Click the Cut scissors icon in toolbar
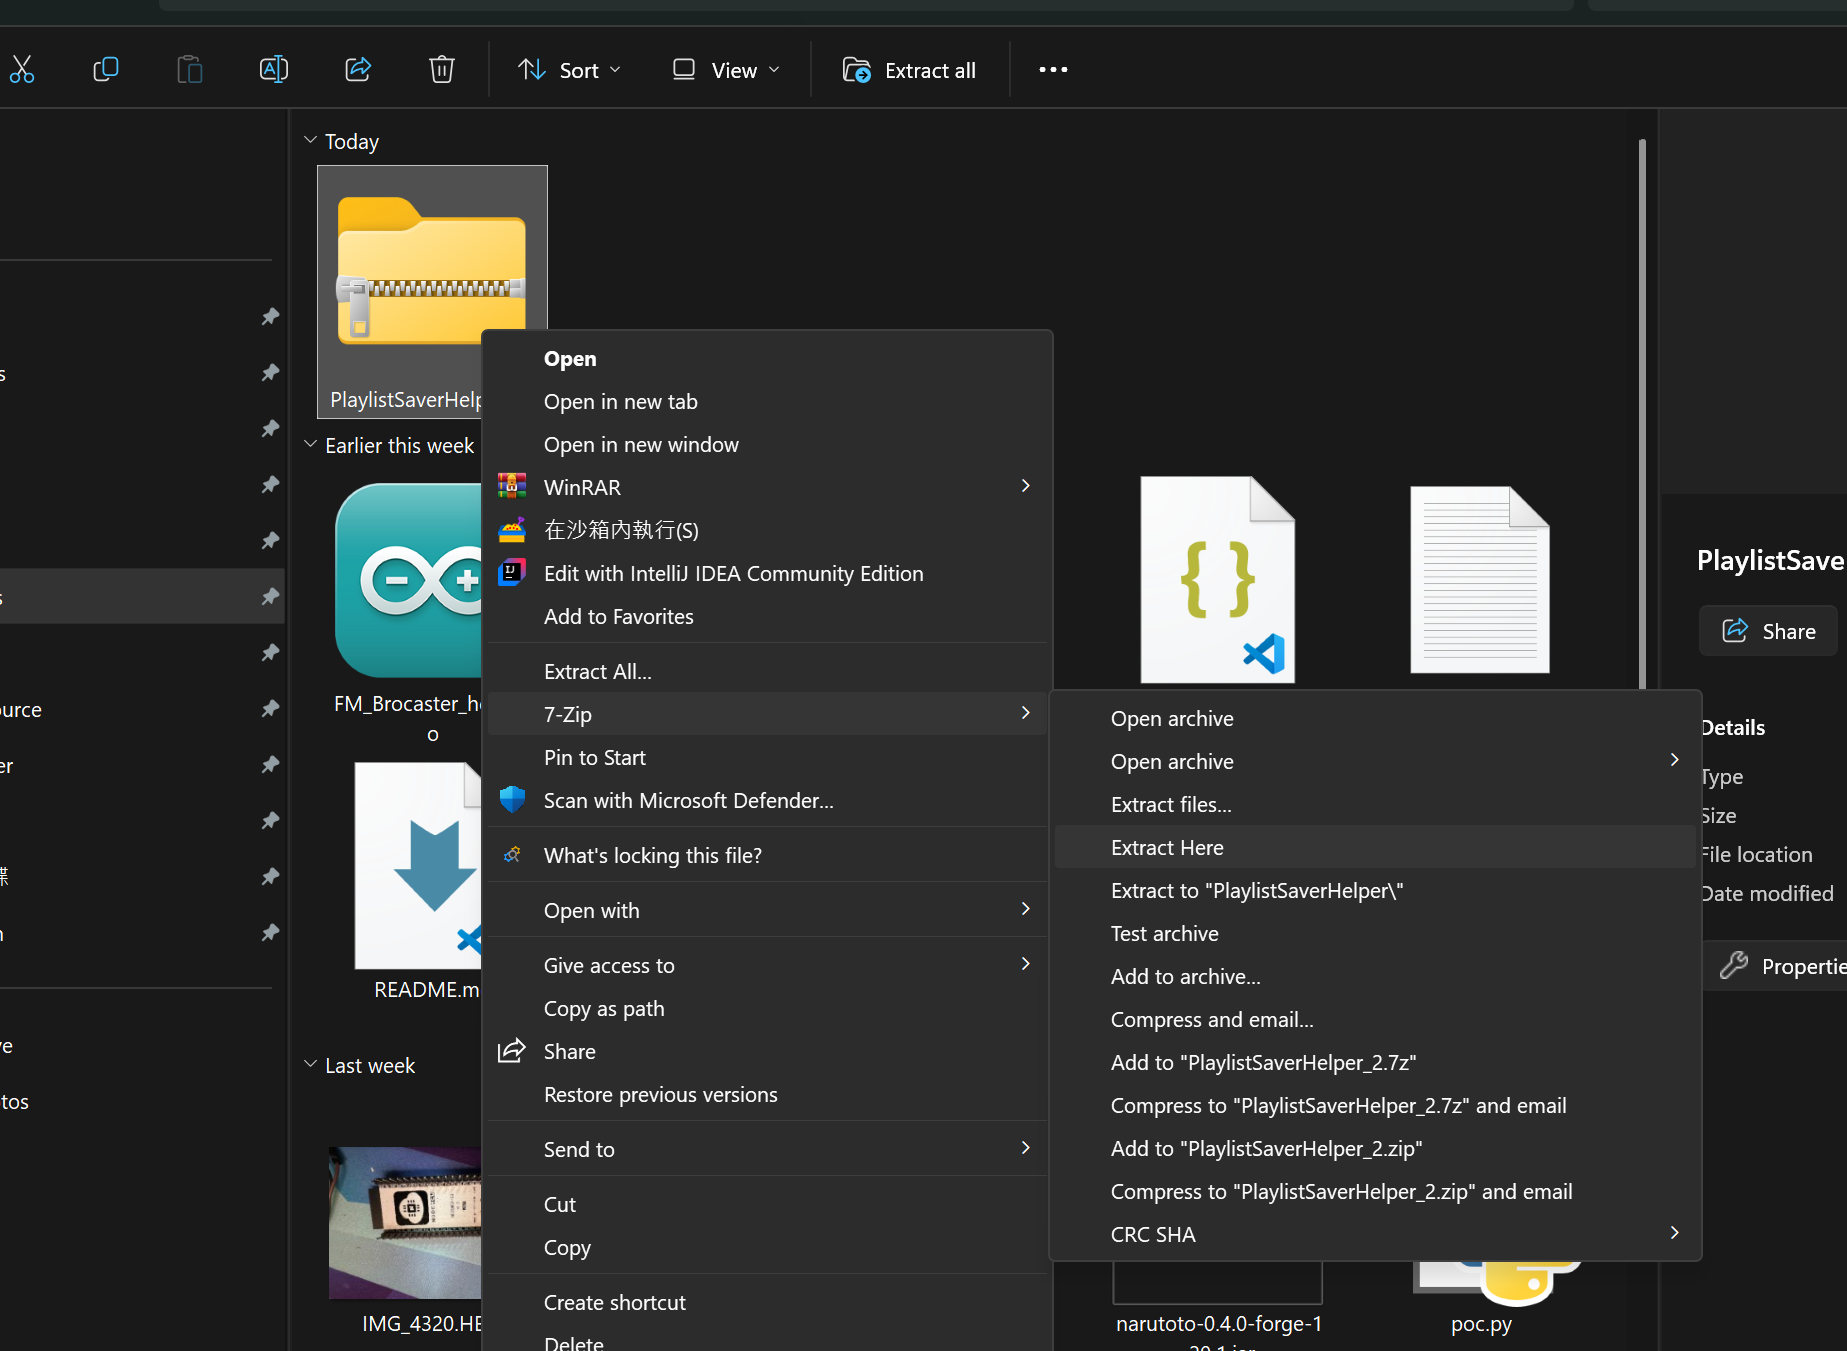 22,70
